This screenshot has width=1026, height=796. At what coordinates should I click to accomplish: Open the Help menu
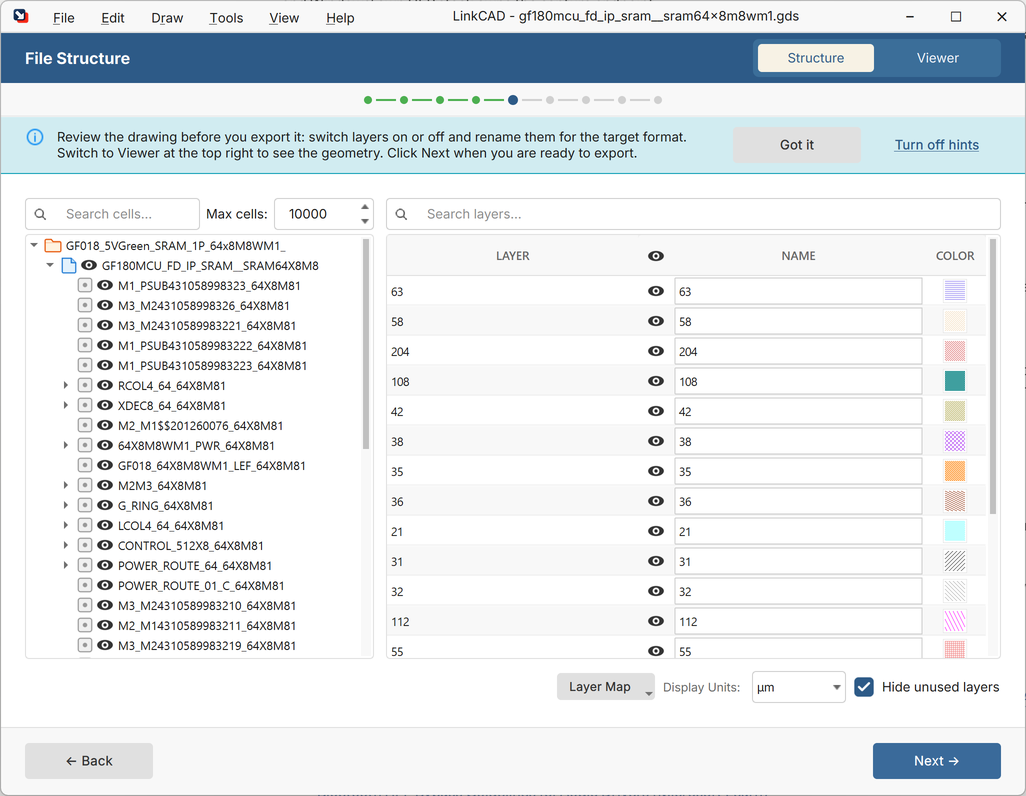(340, 18)
